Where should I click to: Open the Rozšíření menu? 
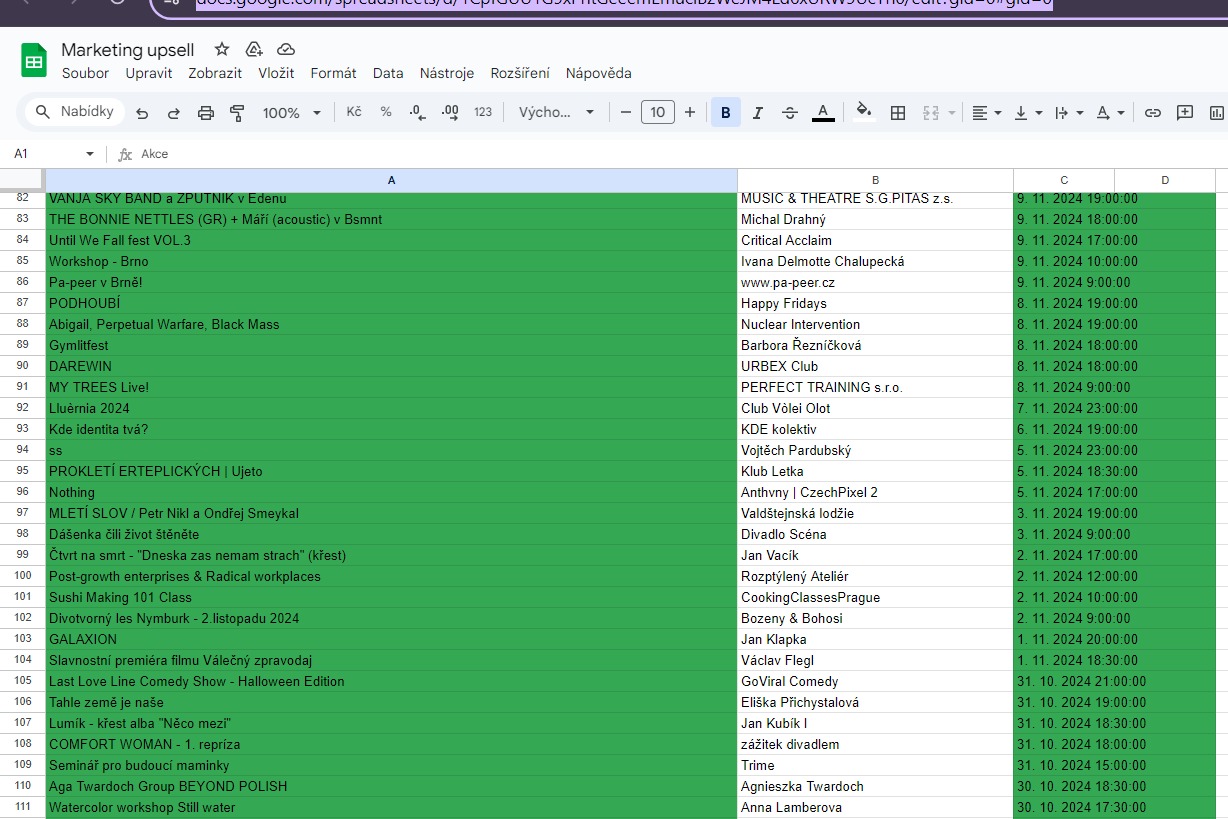coord(520,73)
